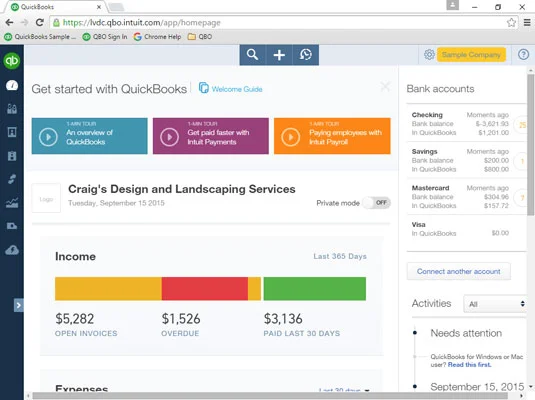Click PAID LAST 30 DAYS label
The image size is (535, 400).
302,333
